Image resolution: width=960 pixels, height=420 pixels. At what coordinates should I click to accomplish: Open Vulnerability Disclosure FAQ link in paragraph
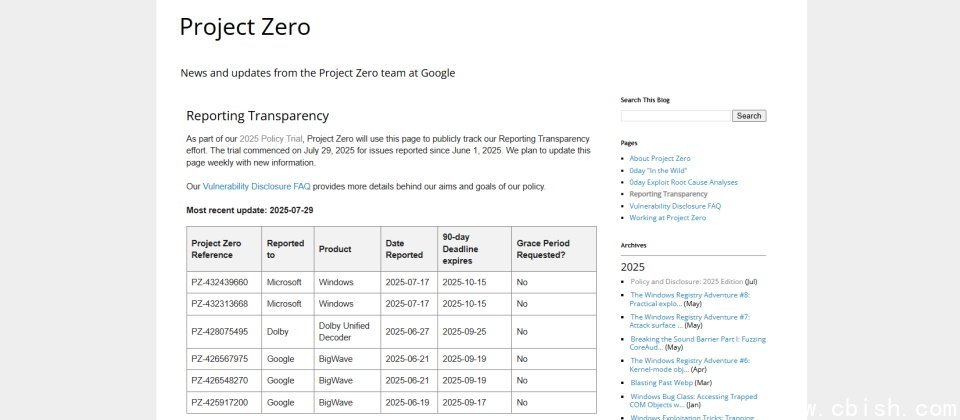[x=256, y=186]
